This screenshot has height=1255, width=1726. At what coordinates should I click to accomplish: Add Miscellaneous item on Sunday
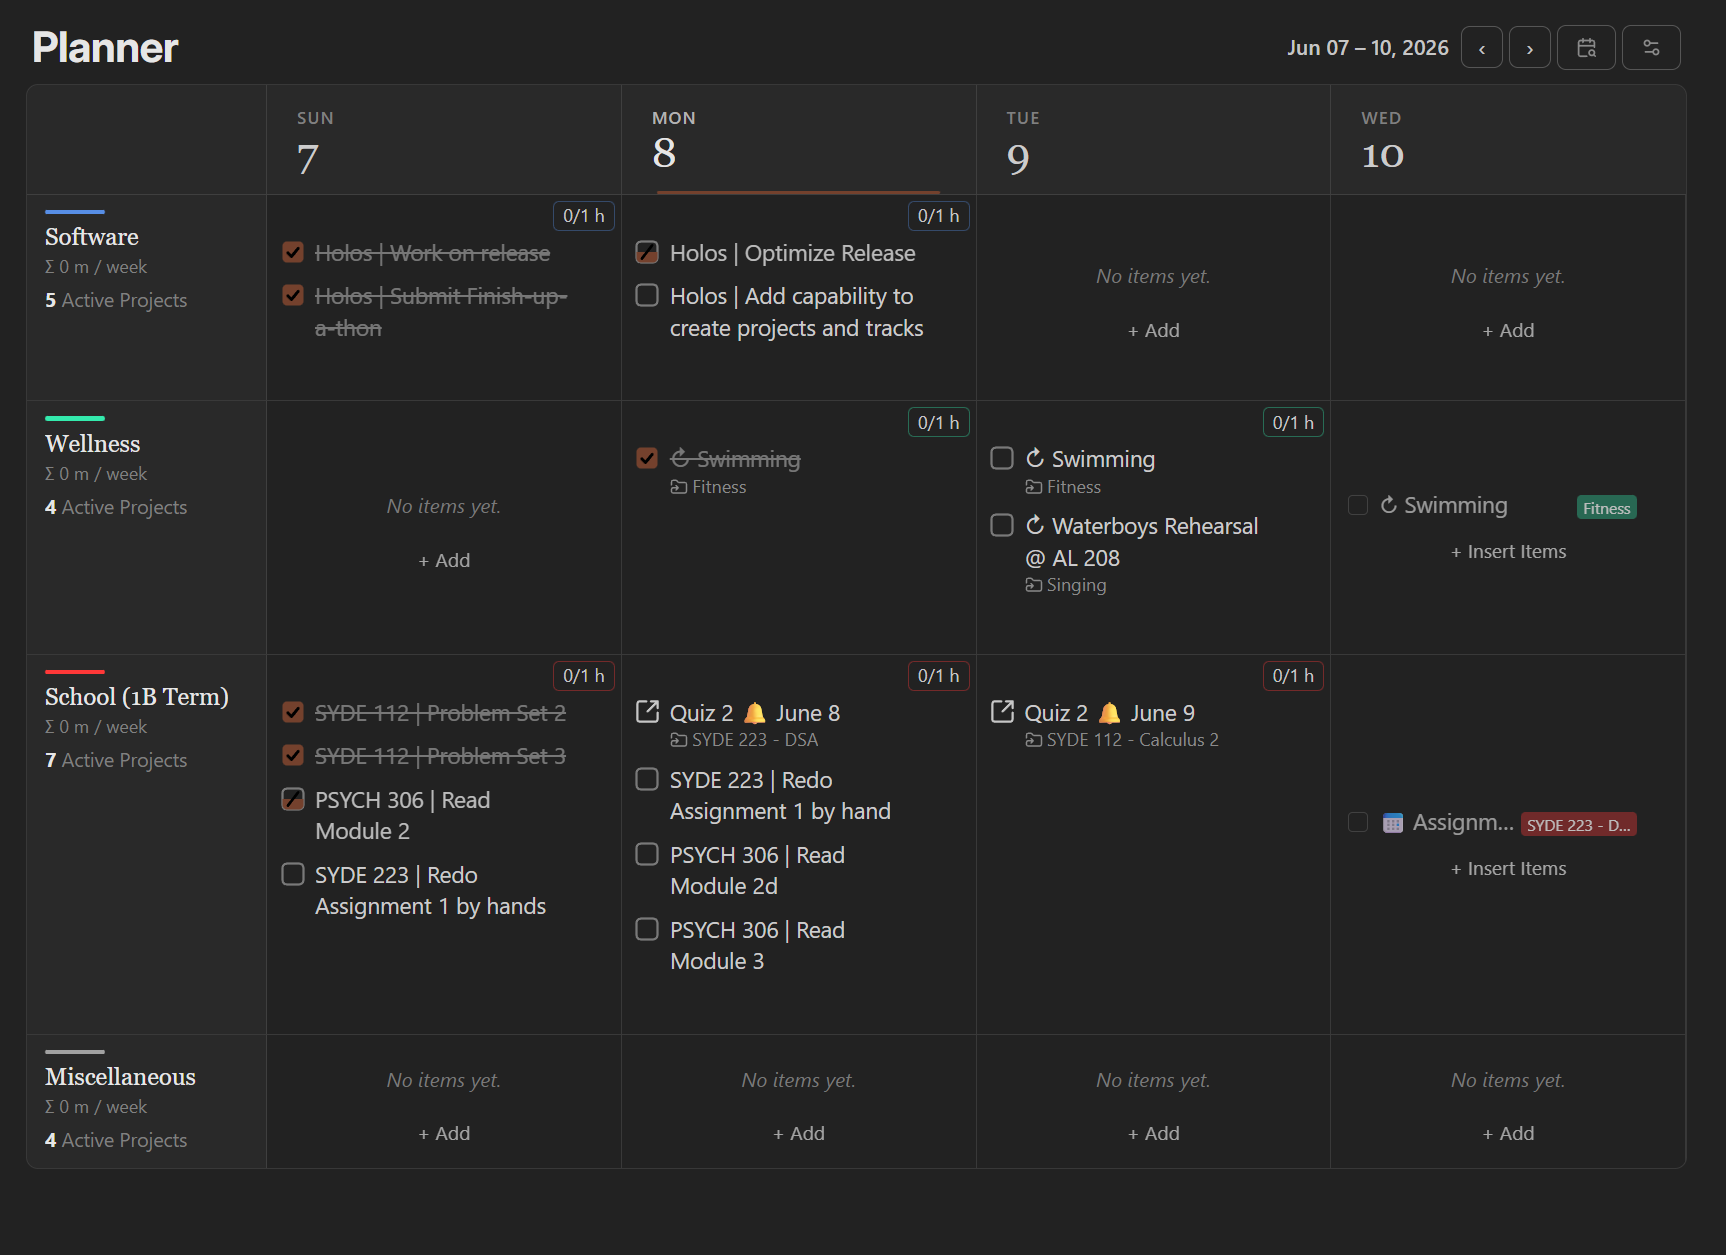(x=444, y=1133)
